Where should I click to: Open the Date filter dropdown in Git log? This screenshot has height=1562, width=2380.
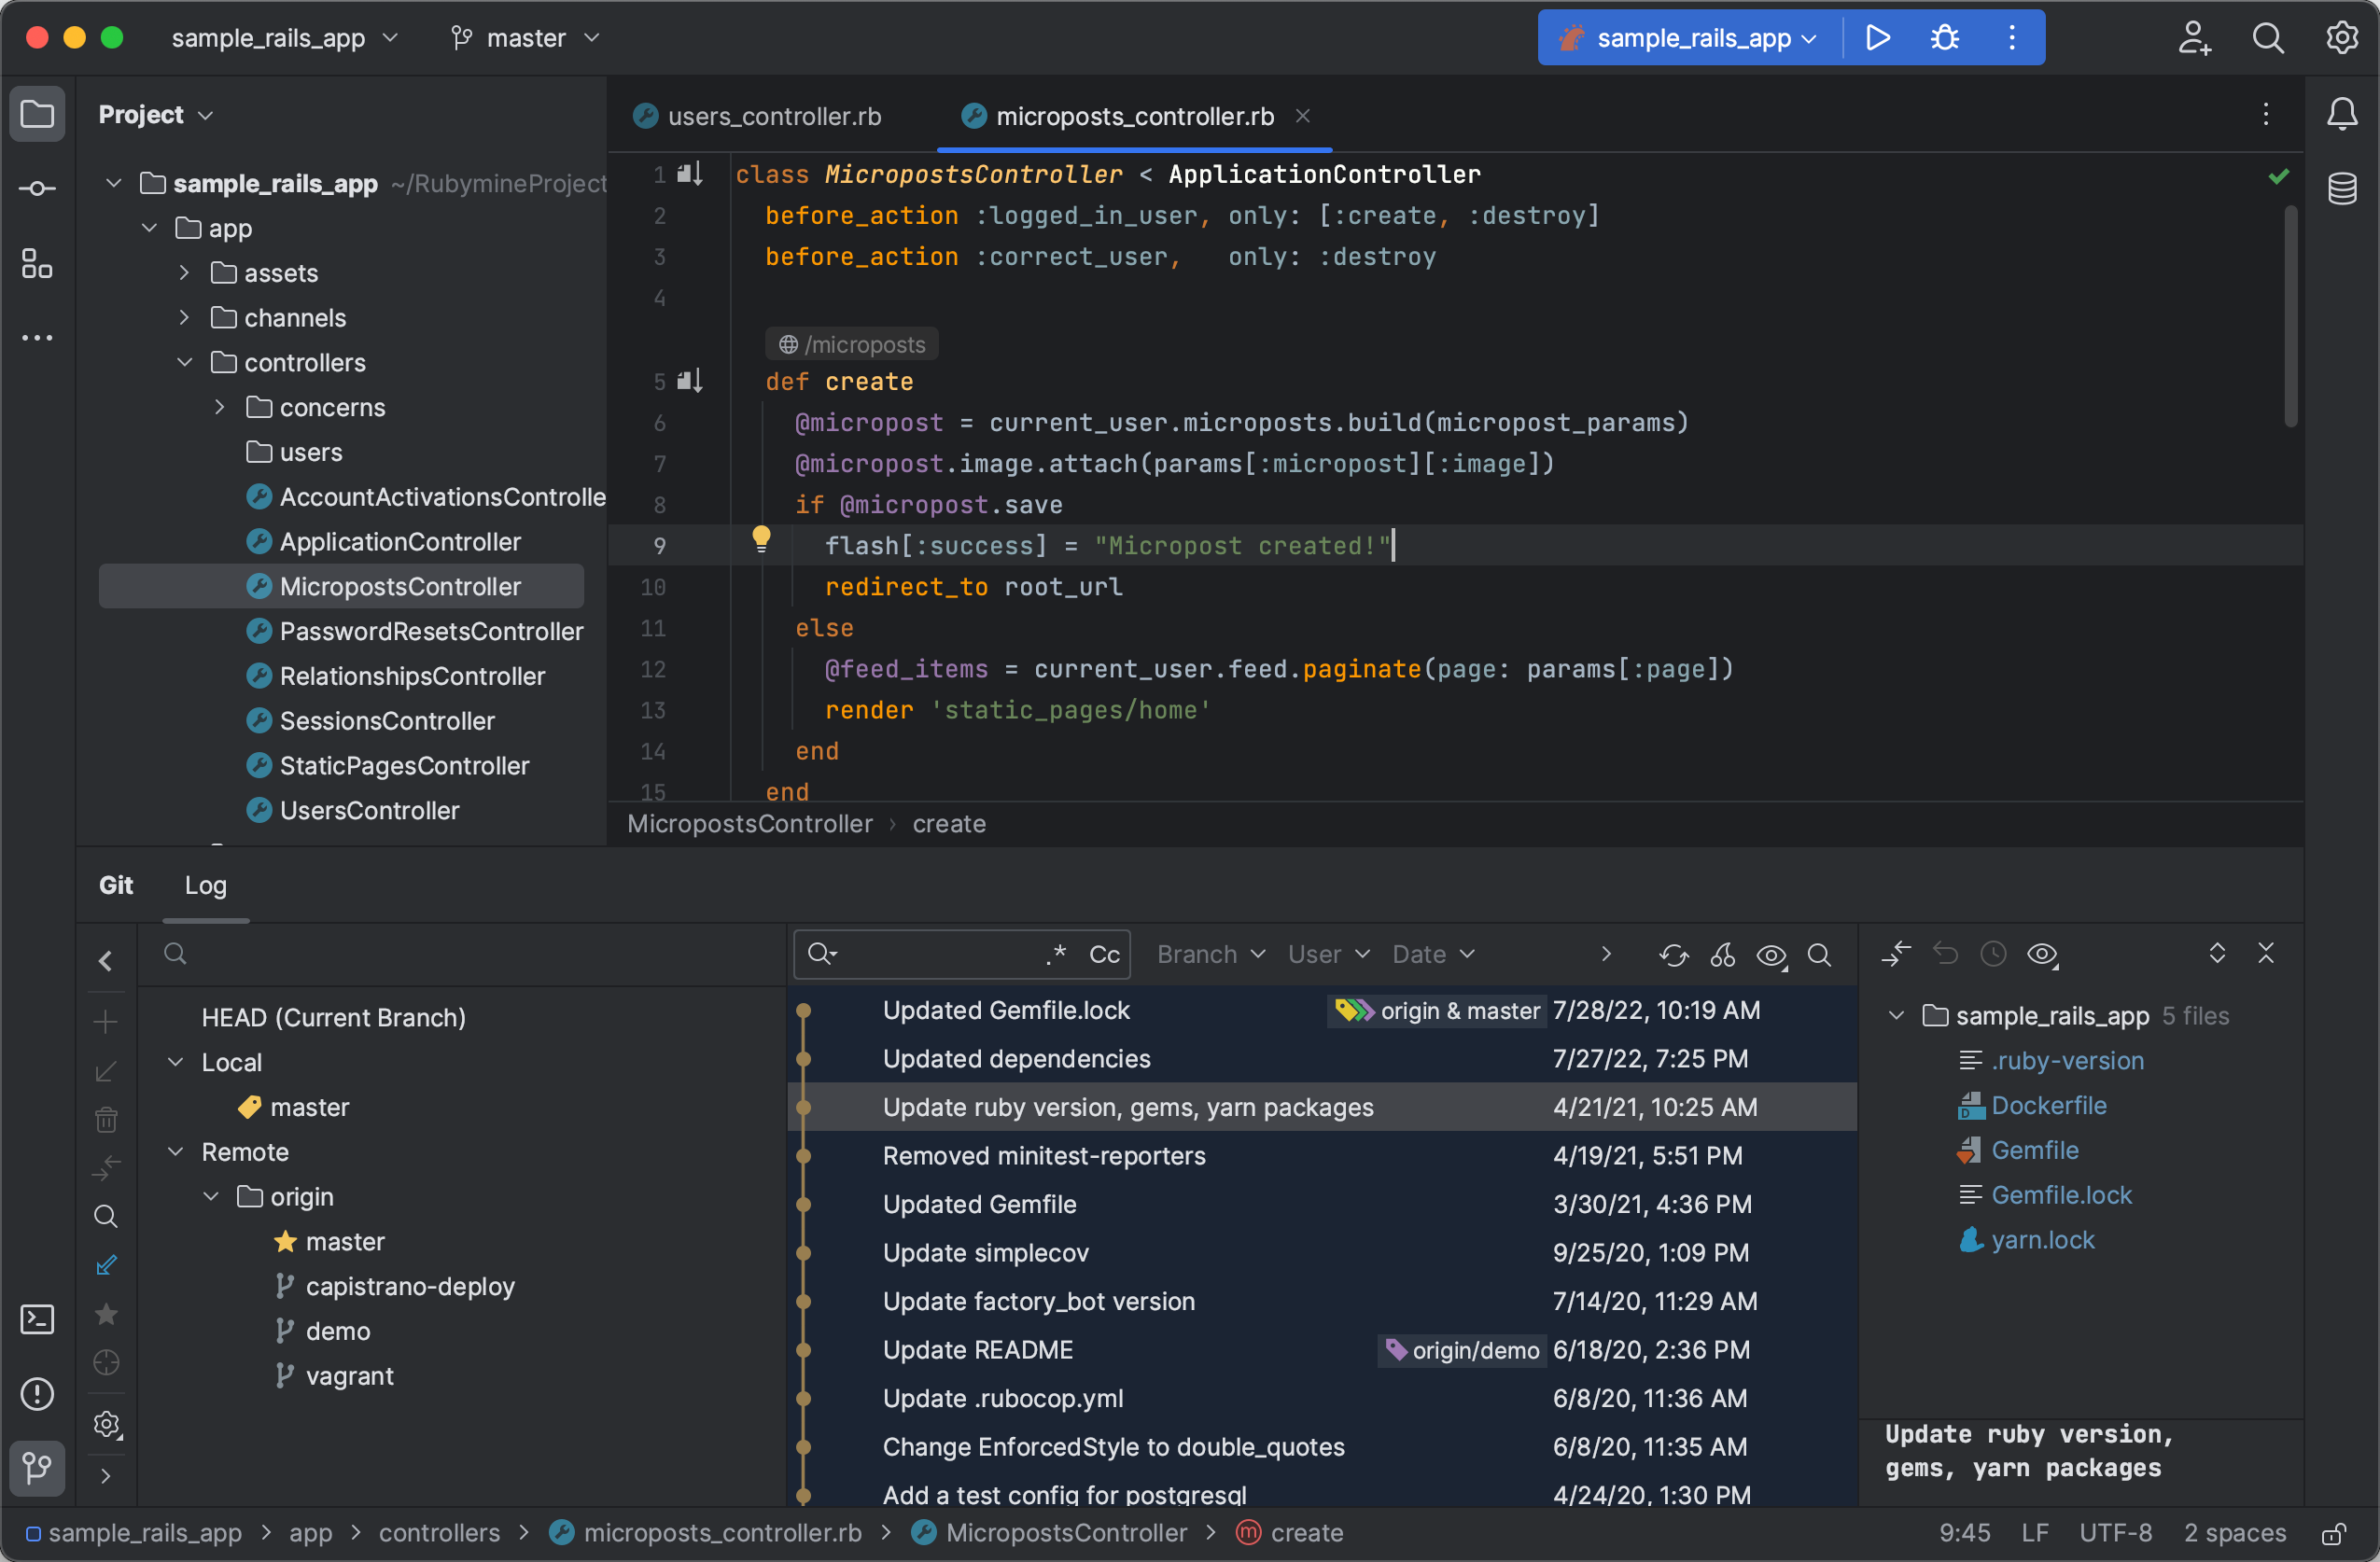[1432, 952]
